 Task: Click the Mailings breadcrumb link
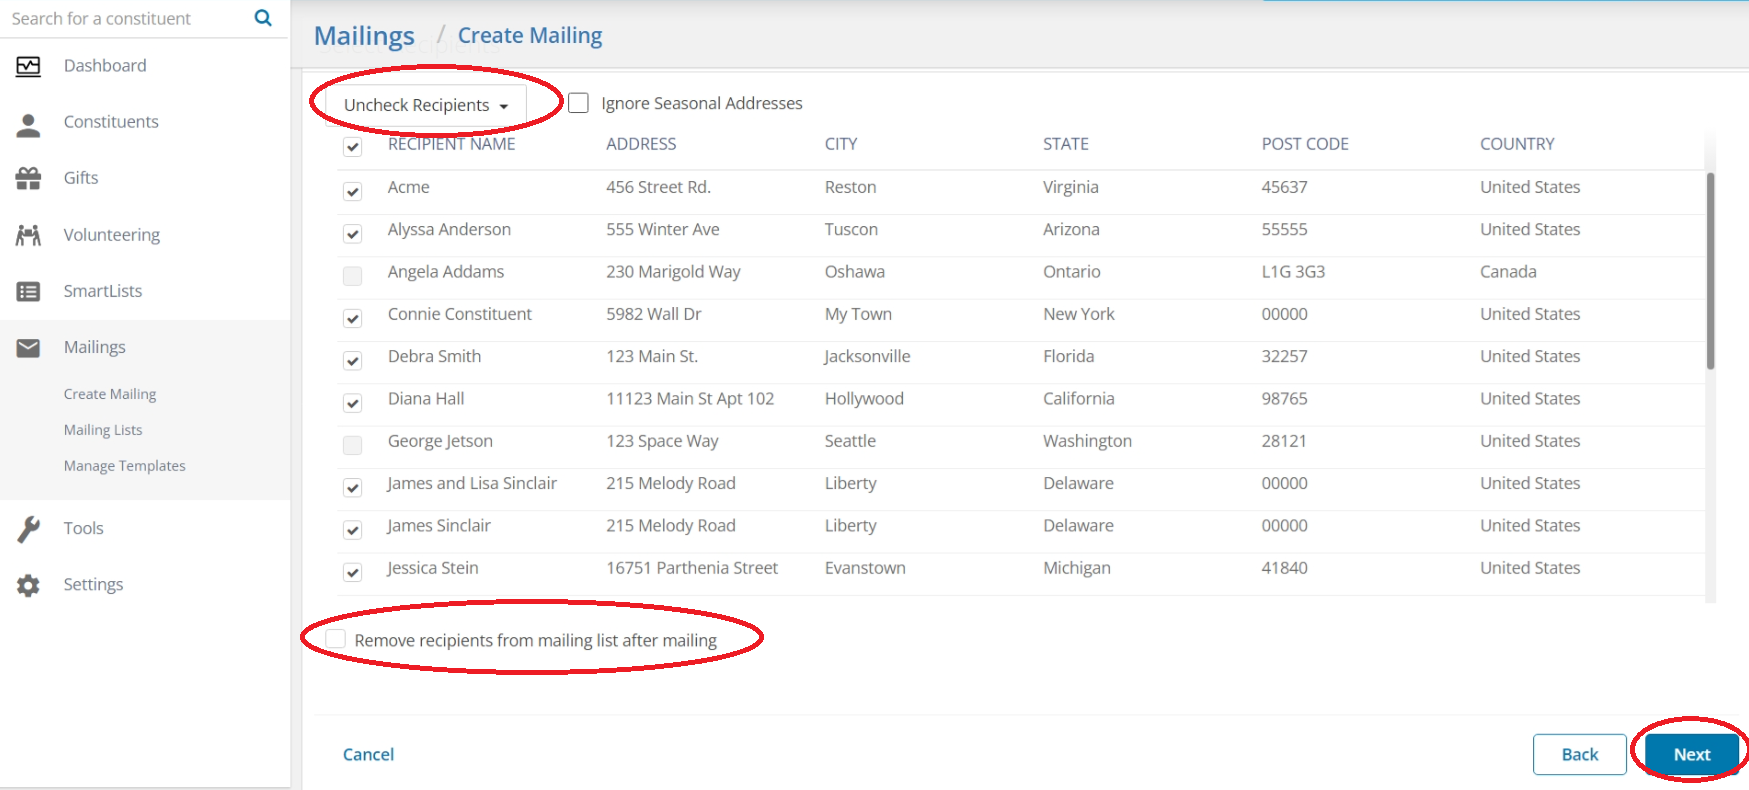(x=364, y=36)
